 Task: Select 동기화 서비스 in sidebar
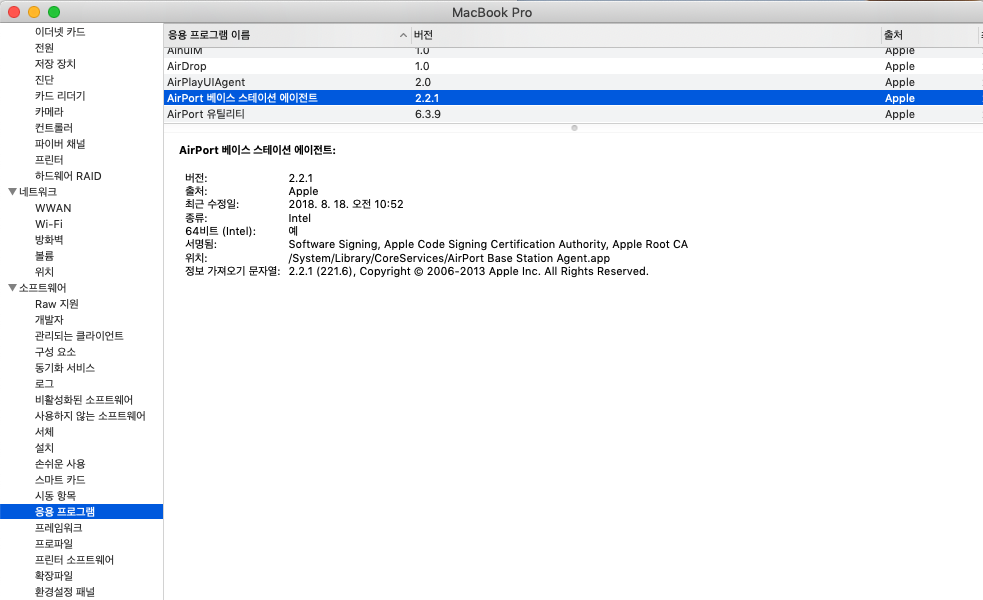65,368
